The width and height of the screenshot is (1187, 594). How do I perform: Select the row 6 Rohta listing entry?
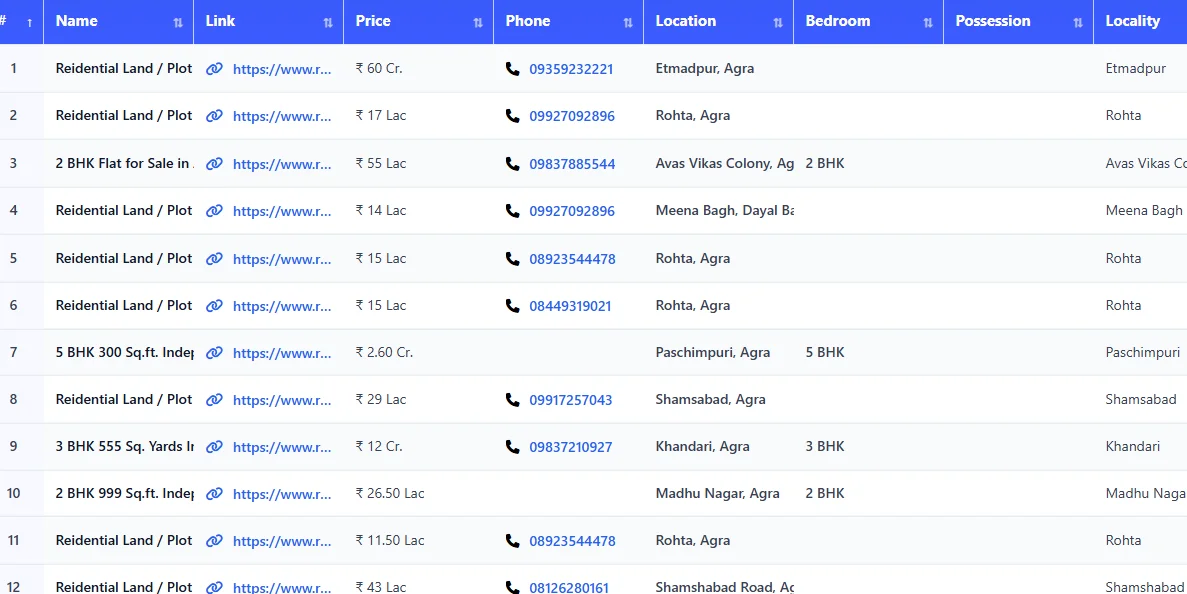click(123, 305)
